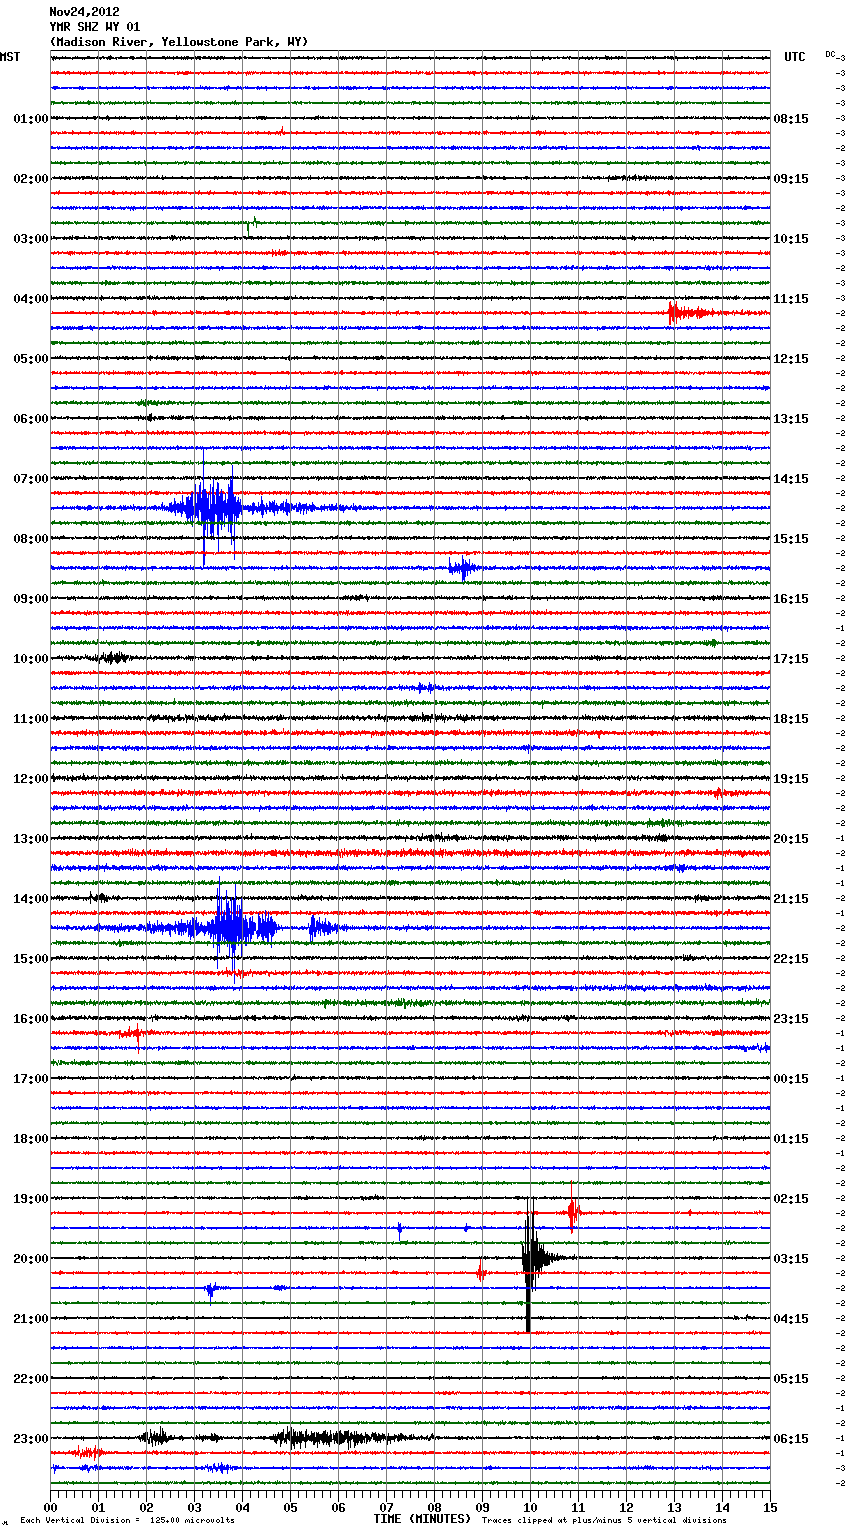Click minute 15 on the bottom axis
This screenshot has height=1534, width=850.
pos(769,1507)
